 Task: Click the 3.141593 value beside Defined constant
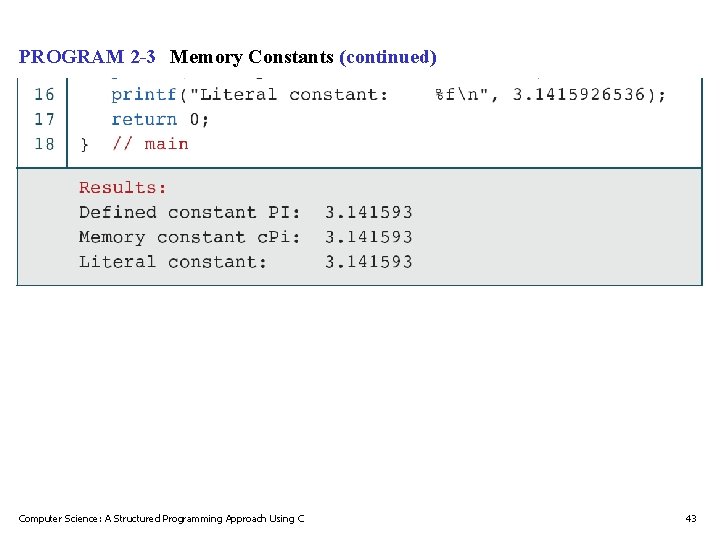[x=369, y=212]
